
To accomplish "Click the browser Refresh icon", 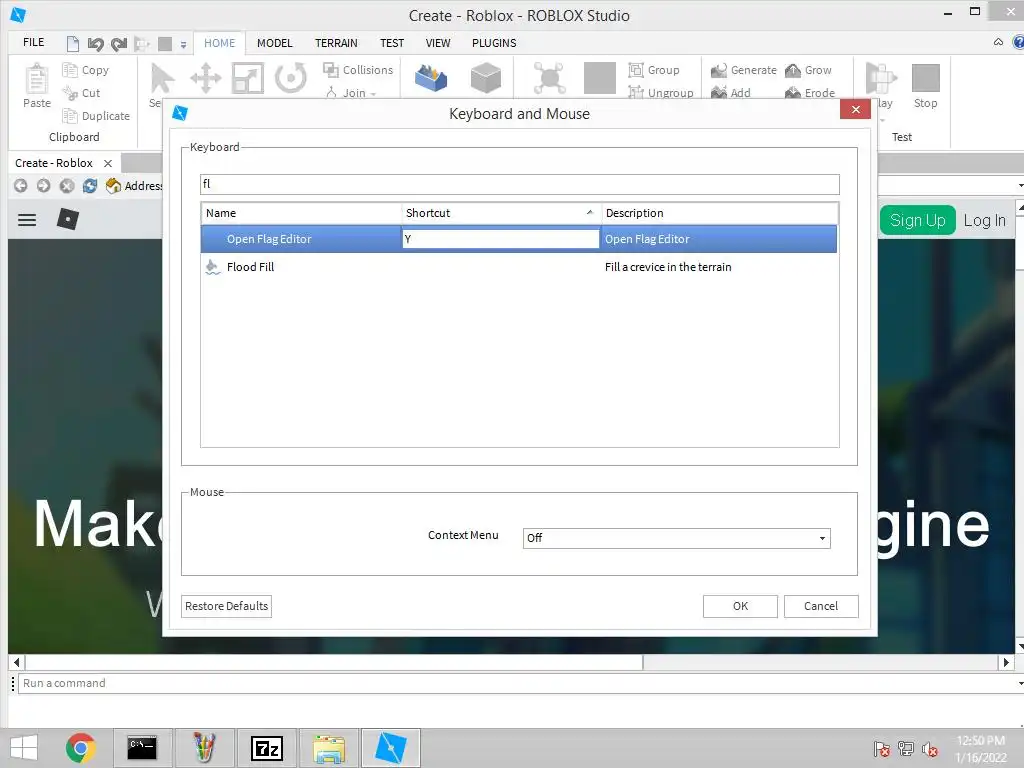I will pyautogui.click(x=90, y=186).
